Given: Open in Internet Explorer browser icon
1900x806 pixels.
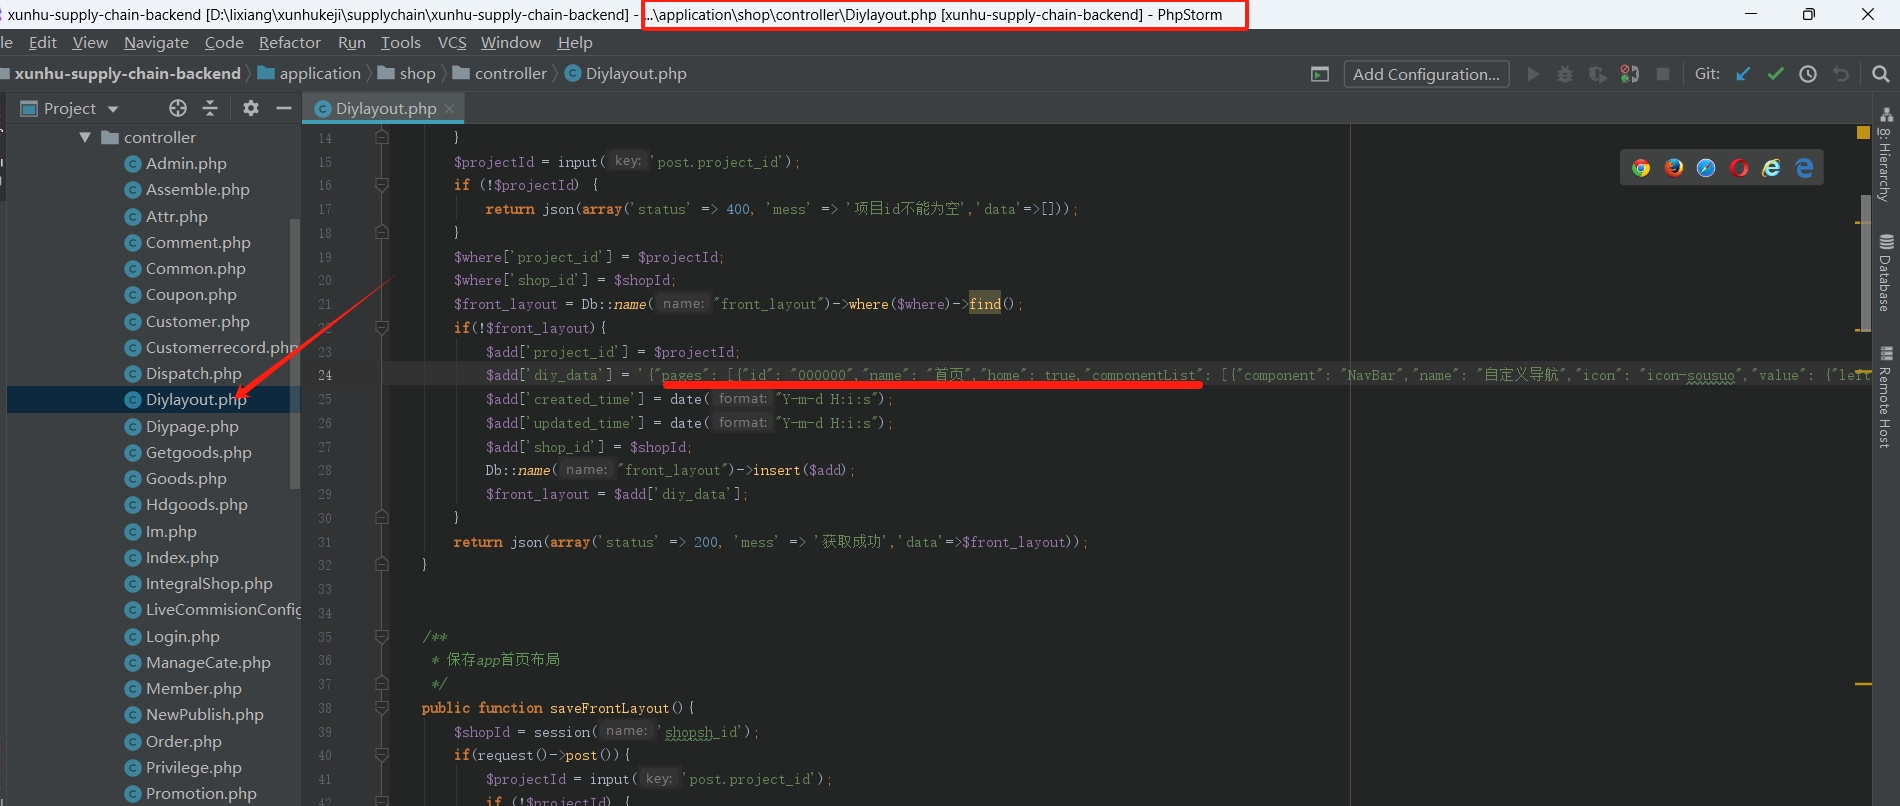Looking at the screenshot, I should 1771,168.
